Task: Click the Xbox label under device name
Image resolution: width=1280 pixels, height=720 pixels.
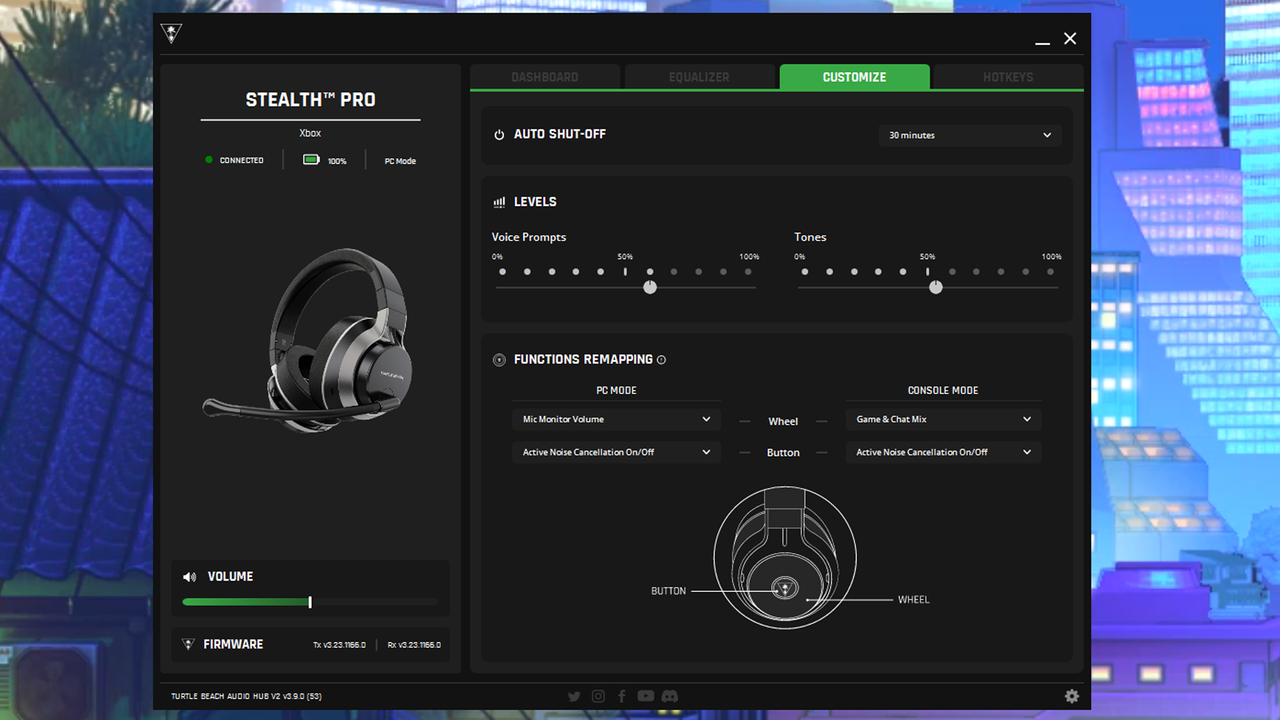Action: coord(310,133)
